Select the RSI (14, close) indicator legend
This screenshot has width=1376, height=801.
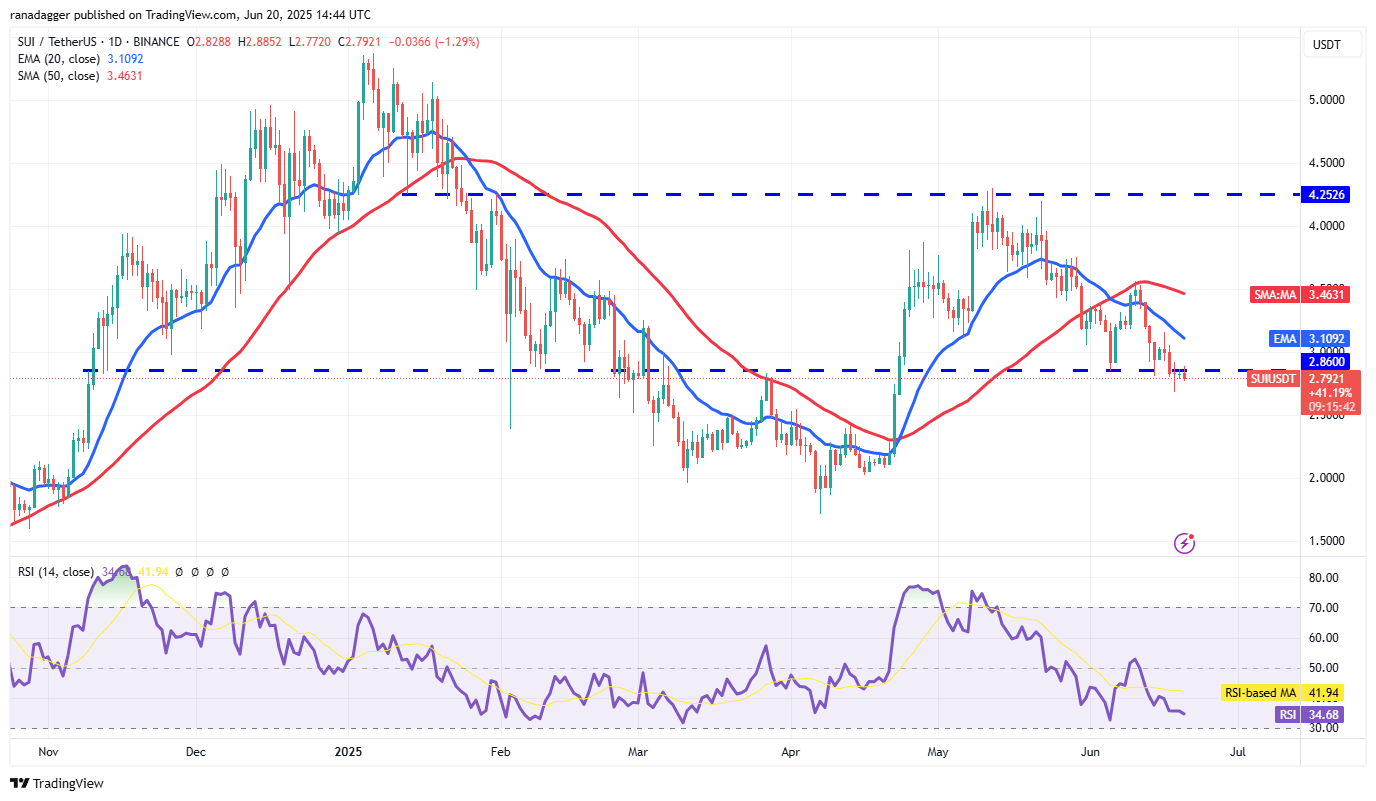pos(55,572)
